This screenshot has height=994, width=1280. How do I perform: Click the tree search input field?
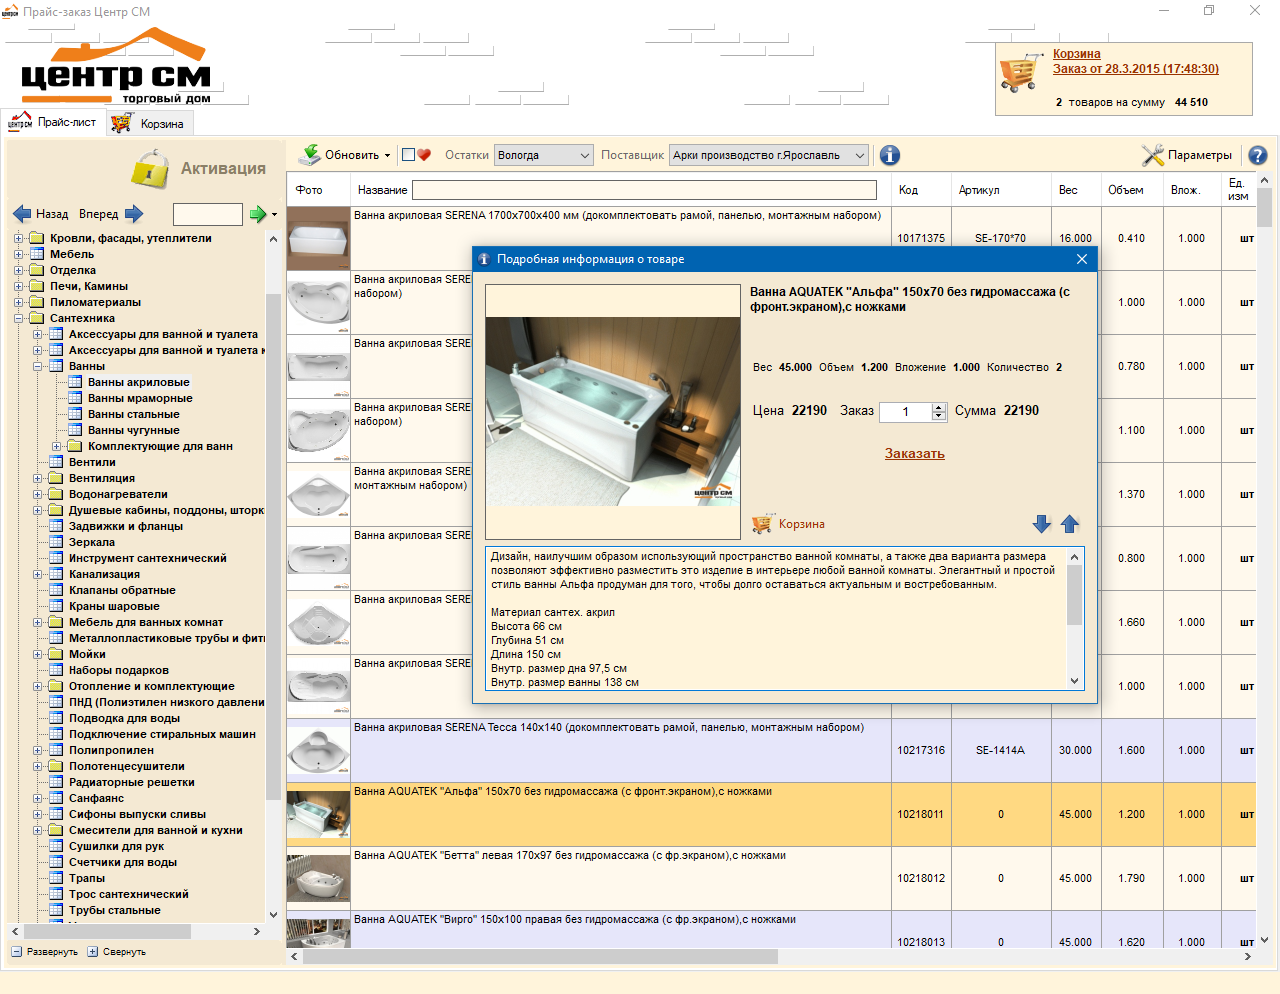click(208, 214)
